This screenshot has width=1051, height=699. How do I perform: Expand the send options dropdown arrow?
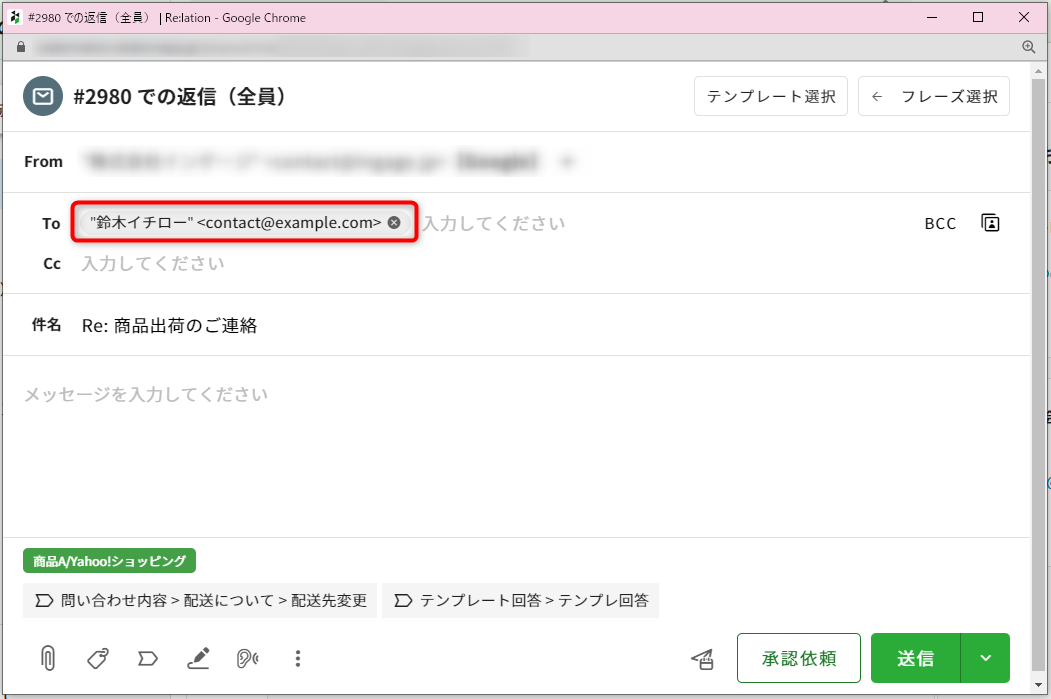tap(985, 658)
